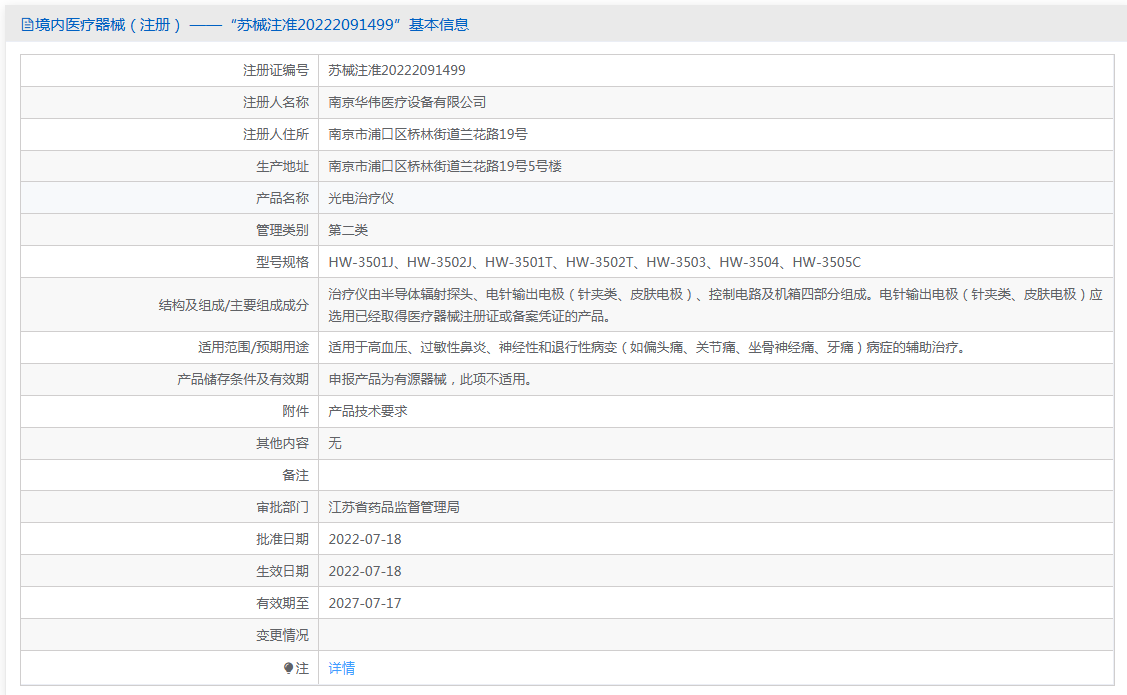Click the 型号规格 label
Screen dimensions: 1127x695
coord(282,262)
